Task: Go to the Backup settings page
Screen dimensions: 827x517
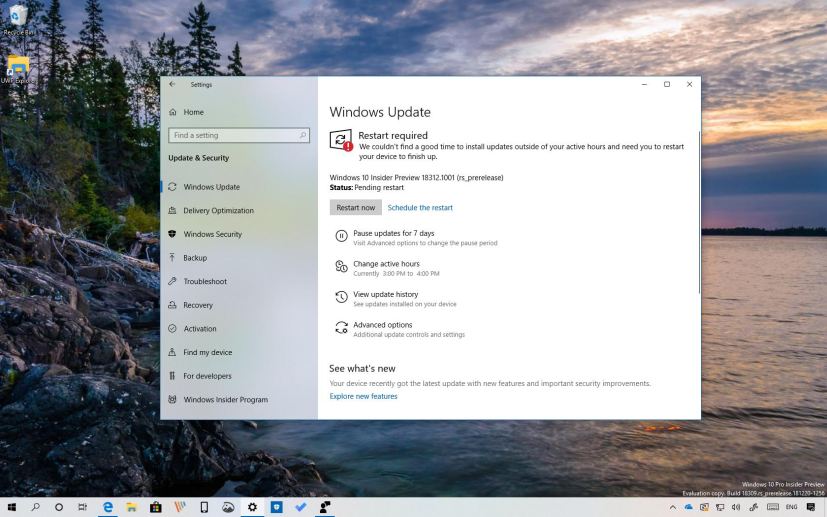Action: tap(195, 258)
